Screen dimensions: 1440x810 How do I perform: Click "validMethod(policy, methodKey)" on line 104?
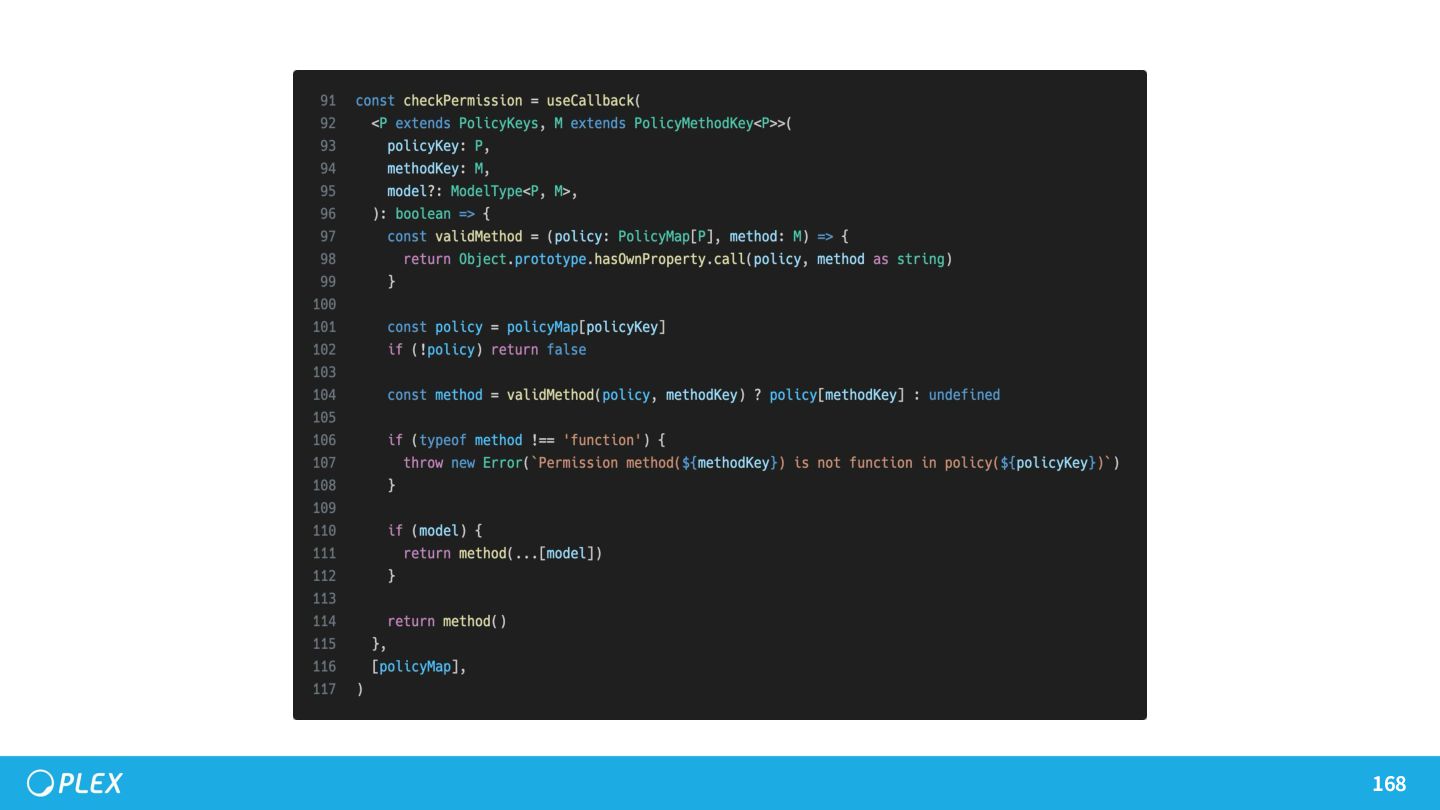point(626,395)
